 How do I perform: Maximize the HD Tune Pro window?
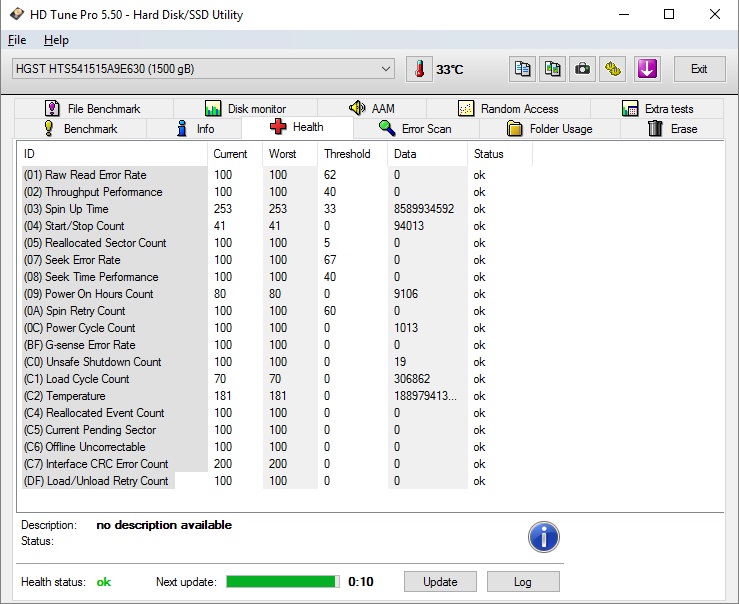tap(669, 14)
